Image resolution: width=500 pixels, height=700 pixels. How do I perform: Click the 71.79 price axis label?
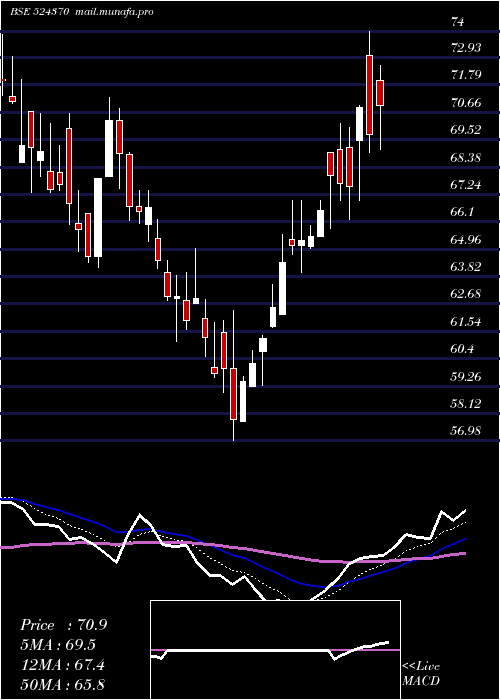tap(466, 75)
